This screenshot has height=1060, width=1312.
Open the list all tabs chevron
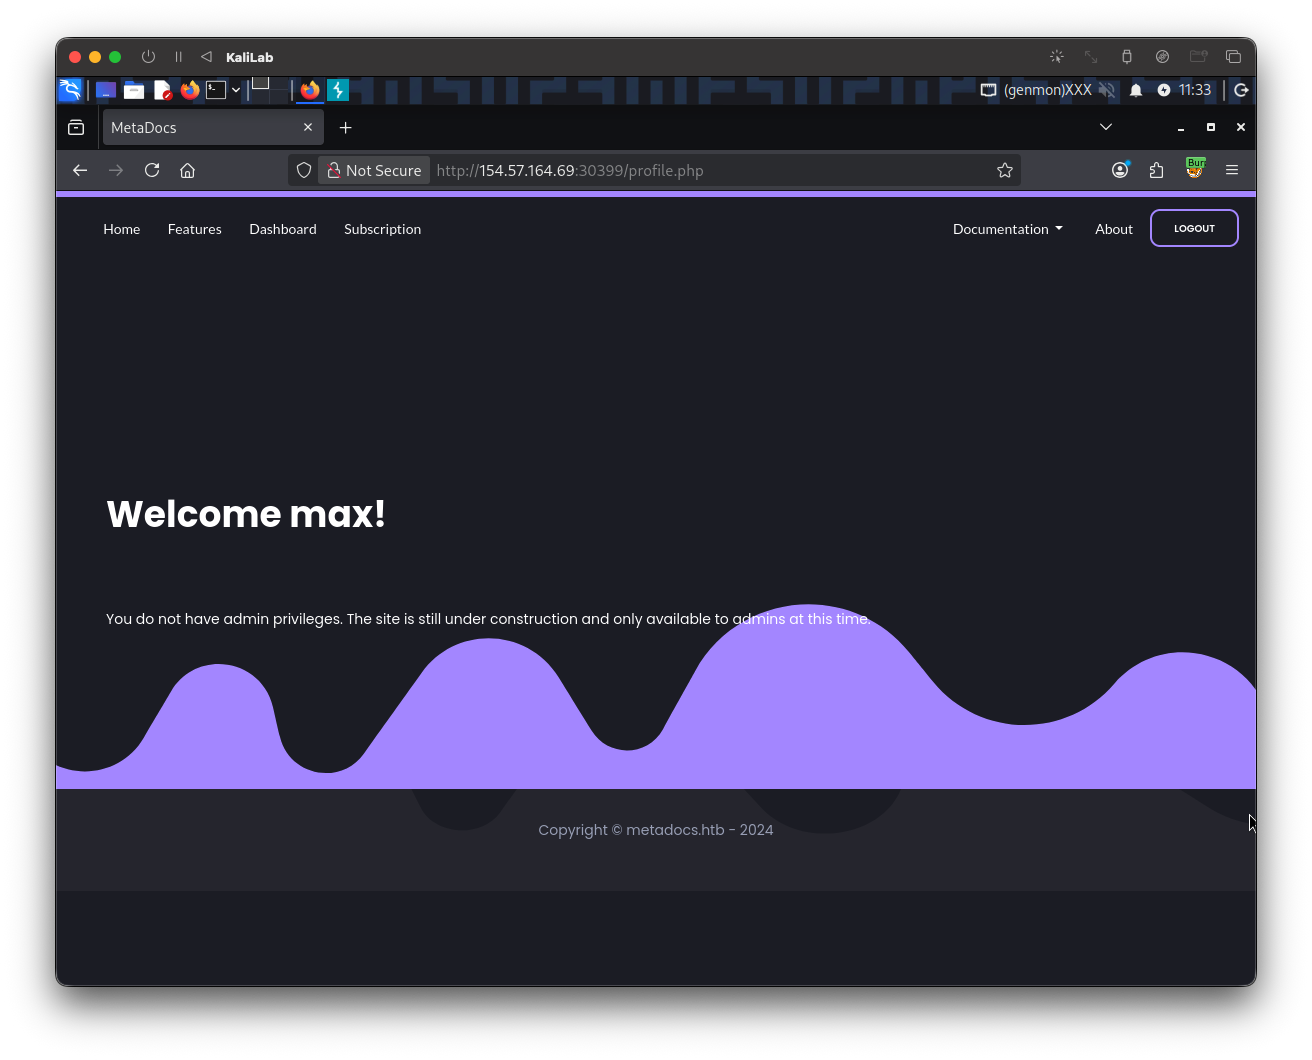pos(1105,127)
